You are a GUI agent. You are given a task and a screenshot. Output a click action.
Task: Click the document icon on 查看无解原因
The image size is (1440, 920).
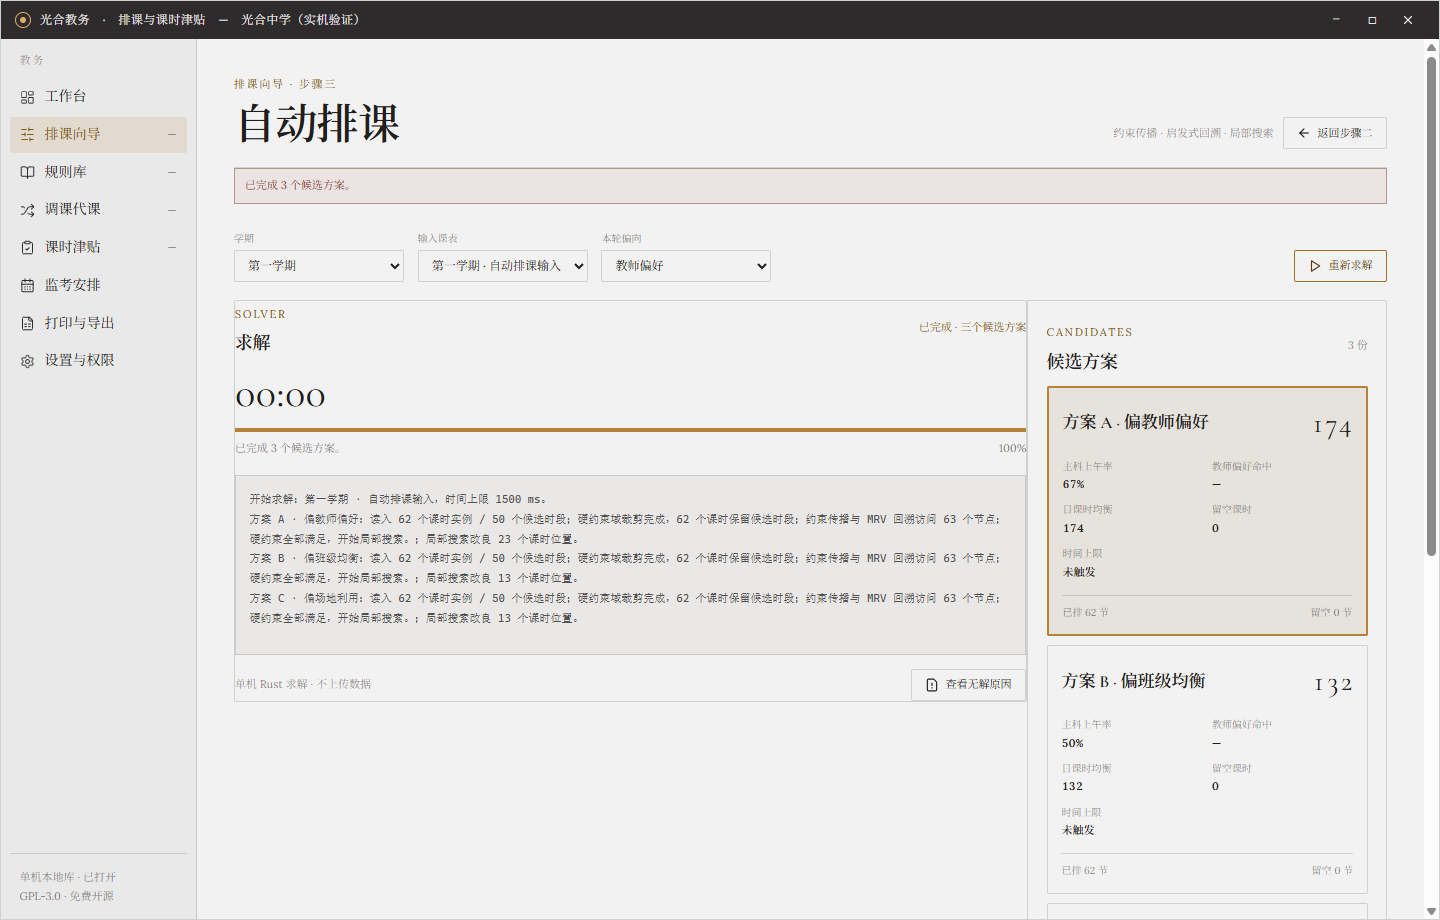(x=932, y=685)
